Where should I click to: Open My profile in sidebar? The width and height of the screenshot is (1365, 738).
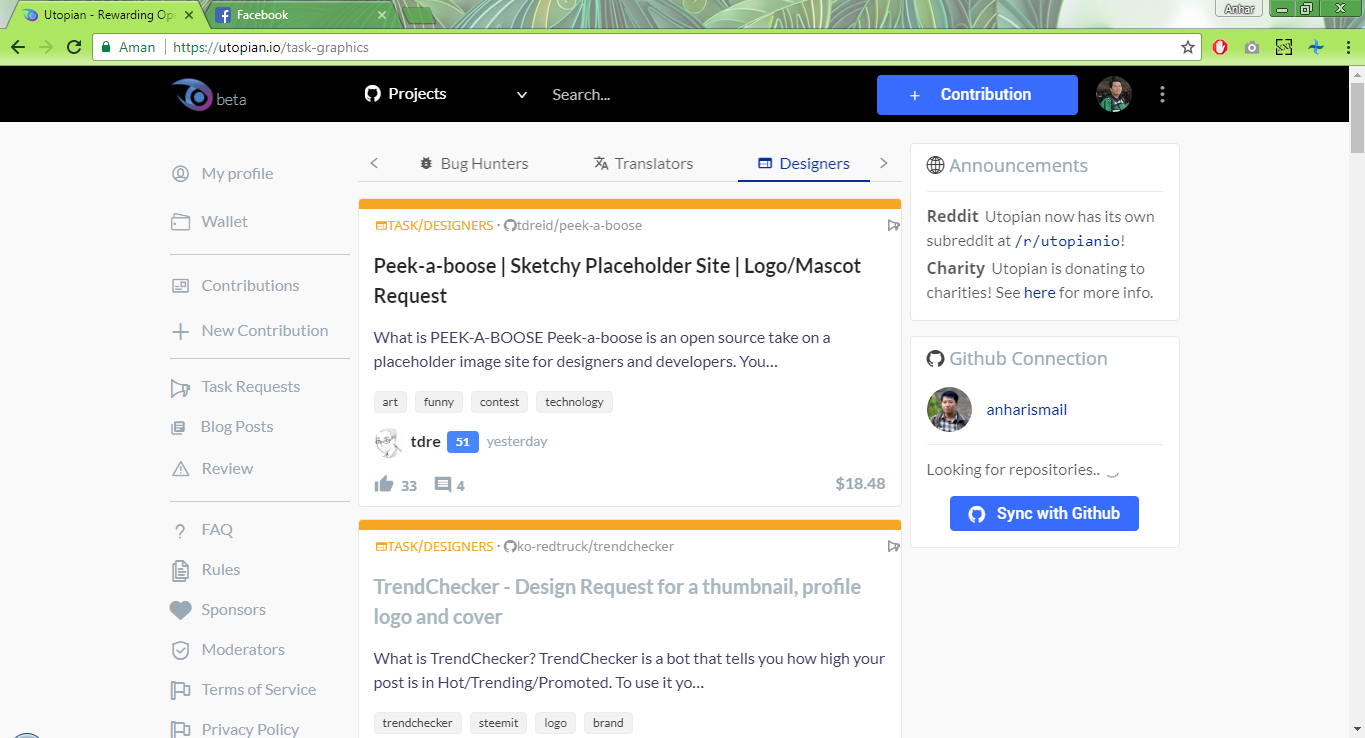[x=237, y=174]
